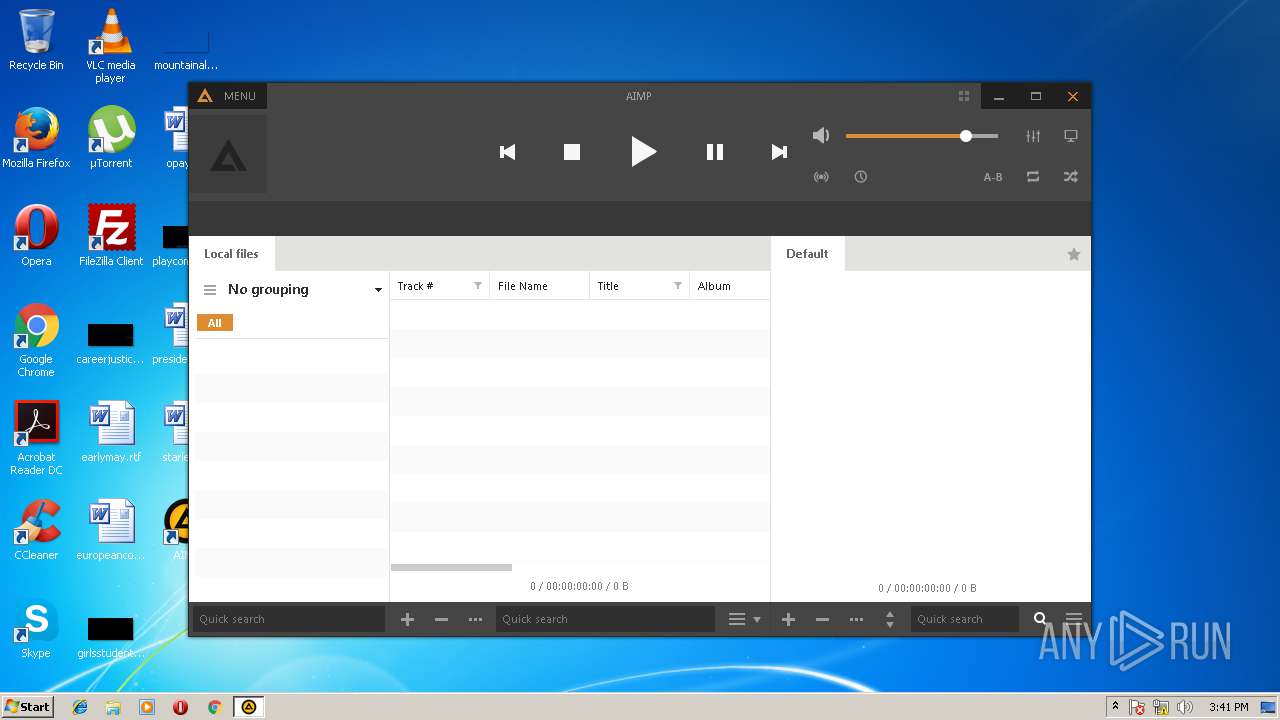
Task: Skip to next track
Action: click(779, 152)
